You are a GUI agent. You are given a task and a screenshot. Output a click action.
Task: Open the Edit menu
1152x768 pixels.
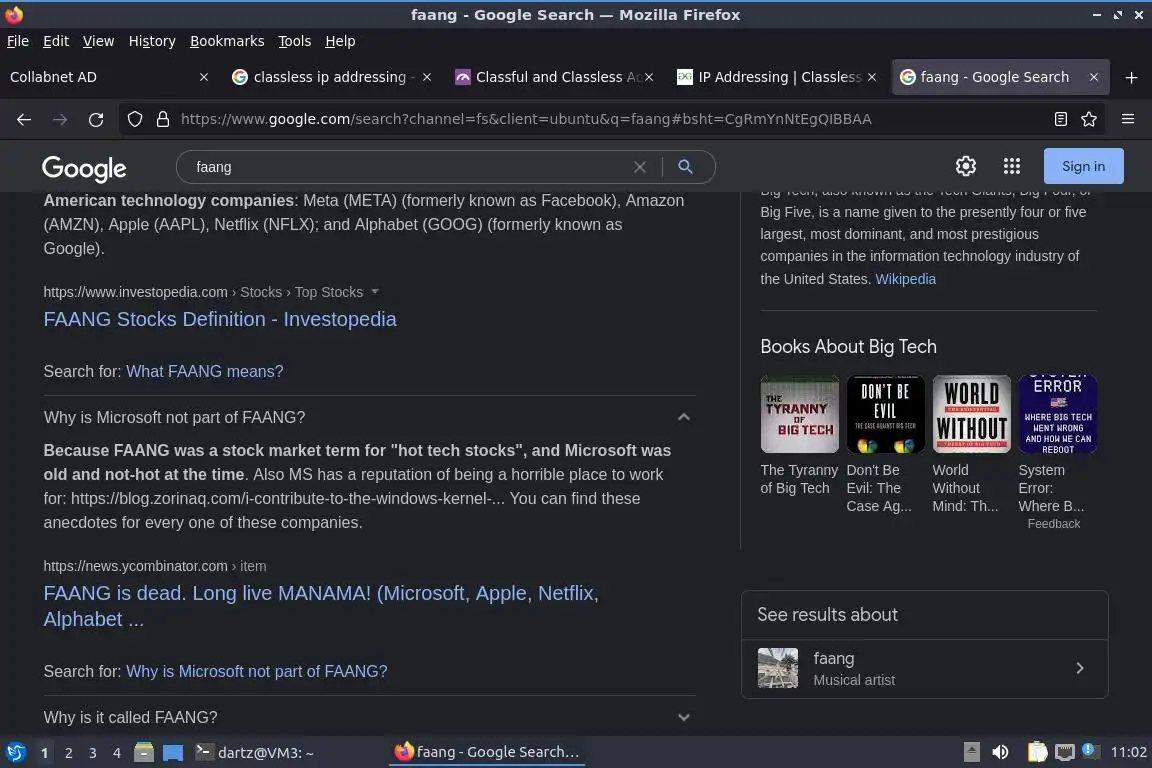56,41
